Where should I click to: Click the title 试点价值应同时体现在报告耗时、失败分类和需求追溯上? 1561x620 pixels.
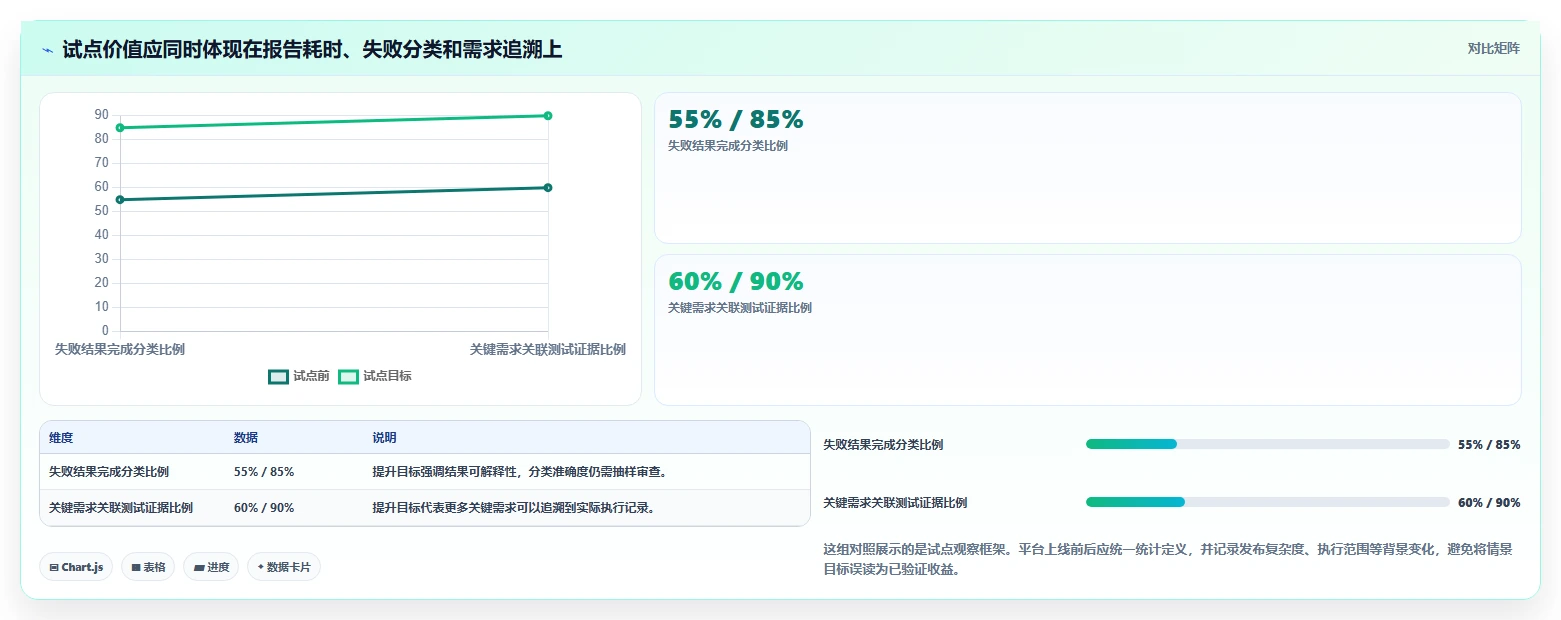(x=312, y=49)
